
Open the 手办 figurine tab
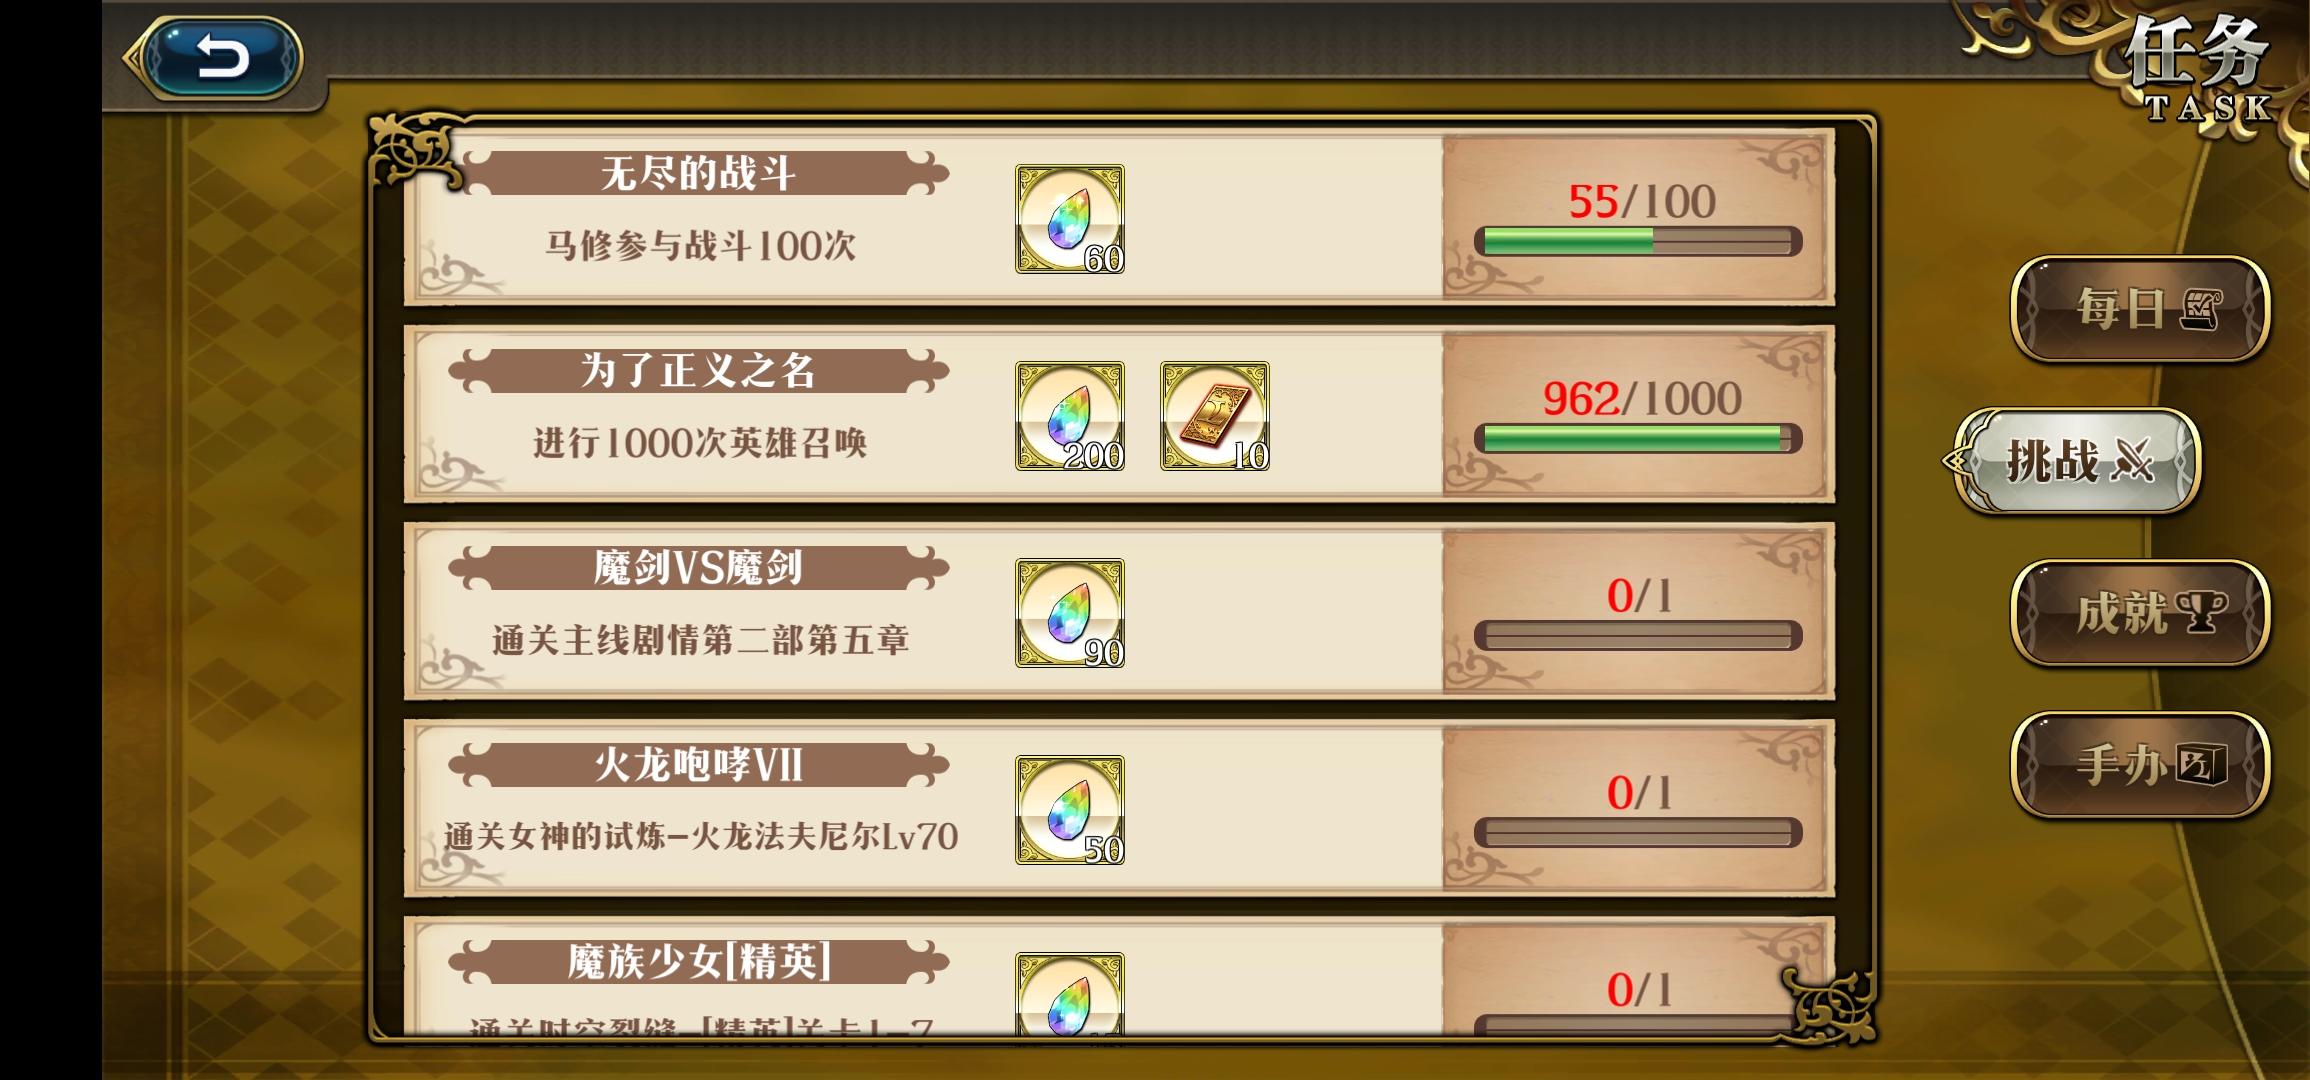(x=2140, y=765)
